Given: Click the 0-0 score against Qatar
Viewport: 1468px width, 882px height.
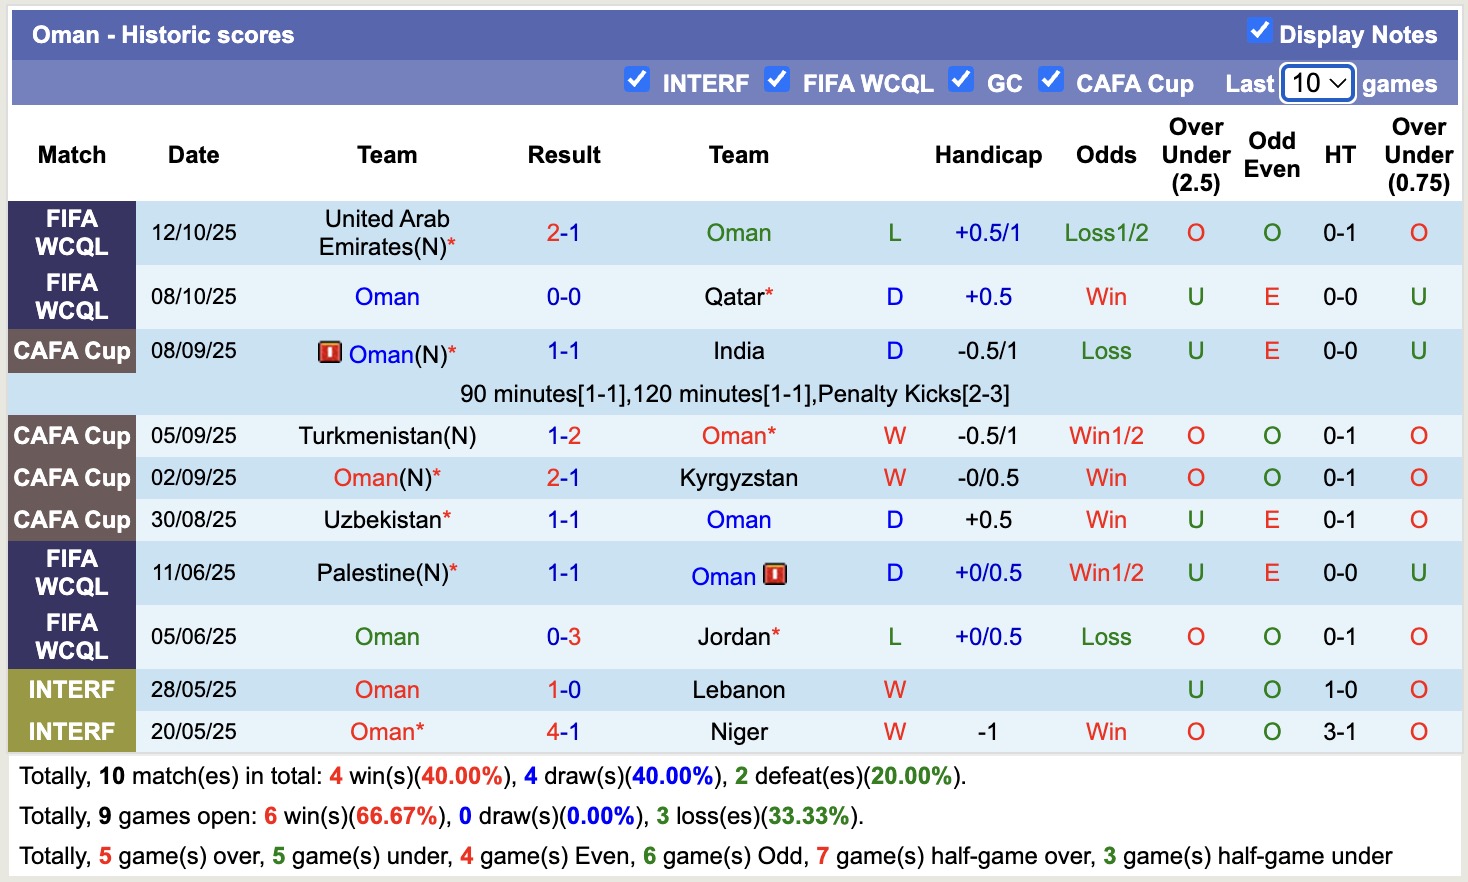Looking at the screenshot, I should coord(563,297).
